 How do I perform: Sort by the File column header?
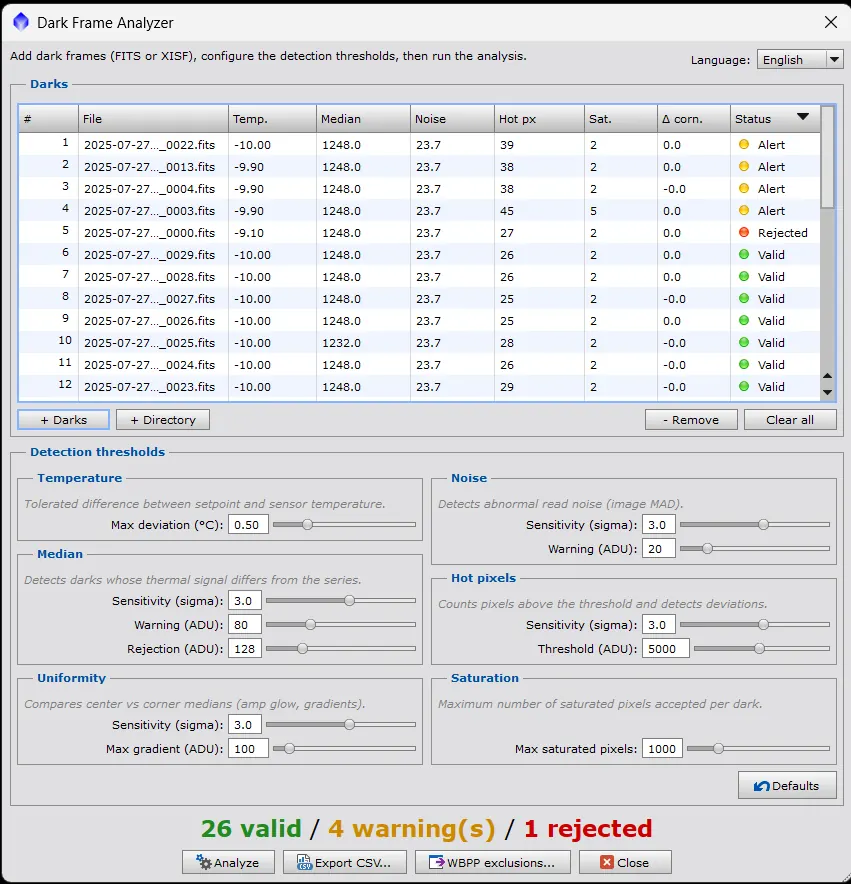click(153, 119)
